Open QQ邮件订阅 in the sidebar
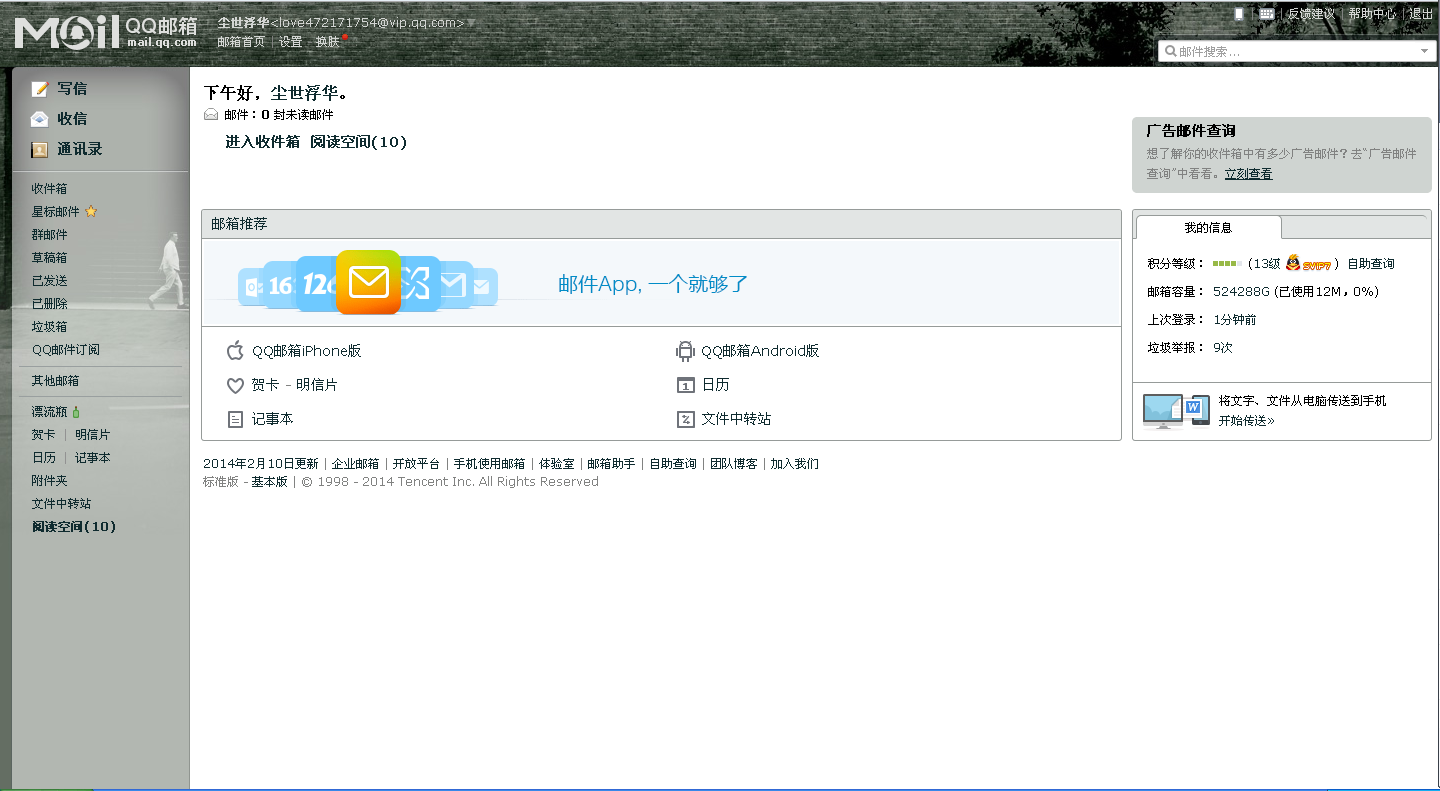The image size is (1440, 791). point(65,350)
